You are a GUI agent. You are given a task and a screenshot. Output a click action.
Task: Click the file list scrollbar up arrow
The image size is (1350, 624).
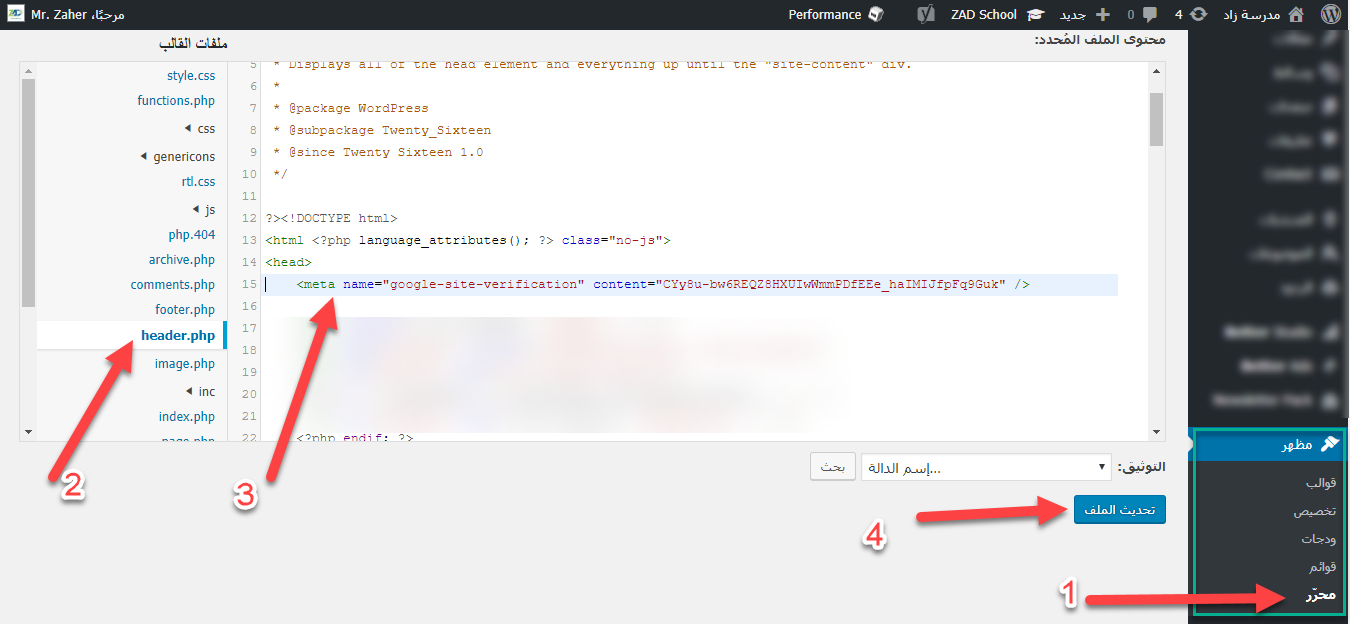28,69
